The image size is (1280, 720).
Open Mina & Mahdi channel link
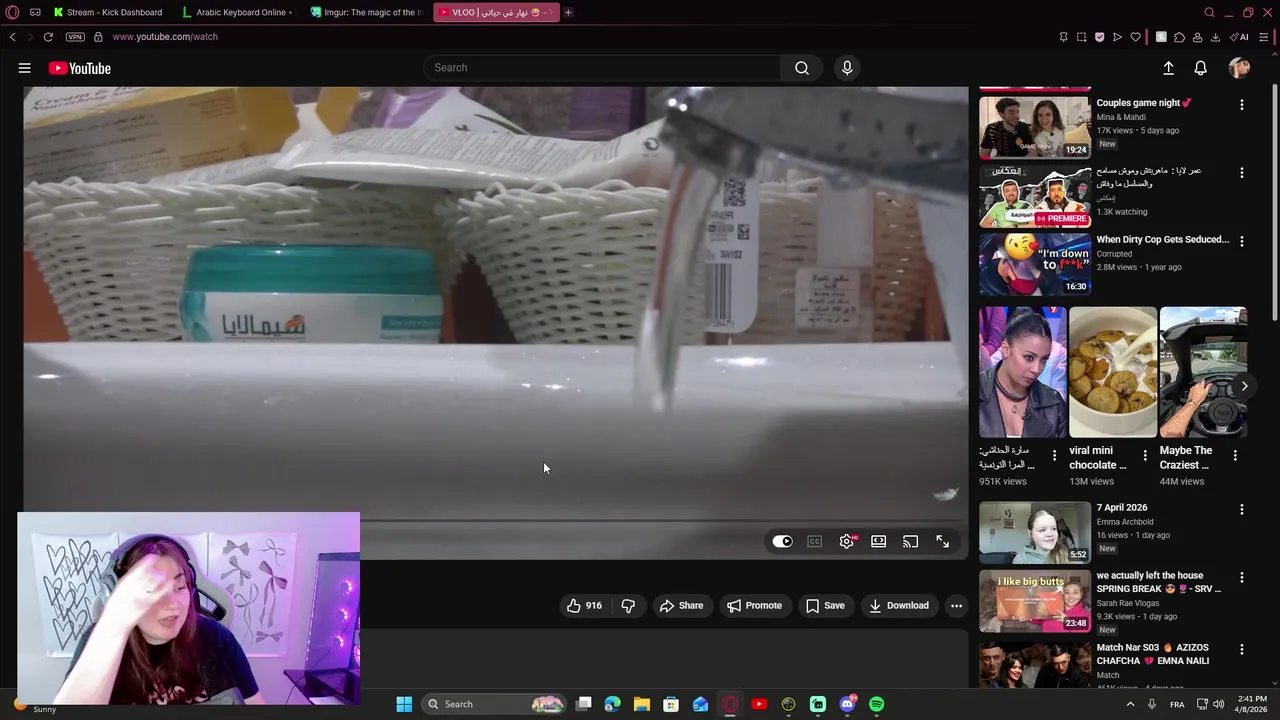(1121, 117)
